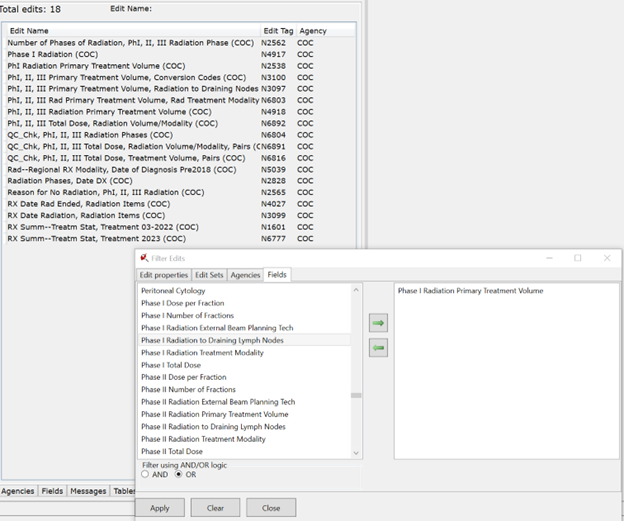
Task: Minimize the Filter Edits window
Action: [550, 258]
